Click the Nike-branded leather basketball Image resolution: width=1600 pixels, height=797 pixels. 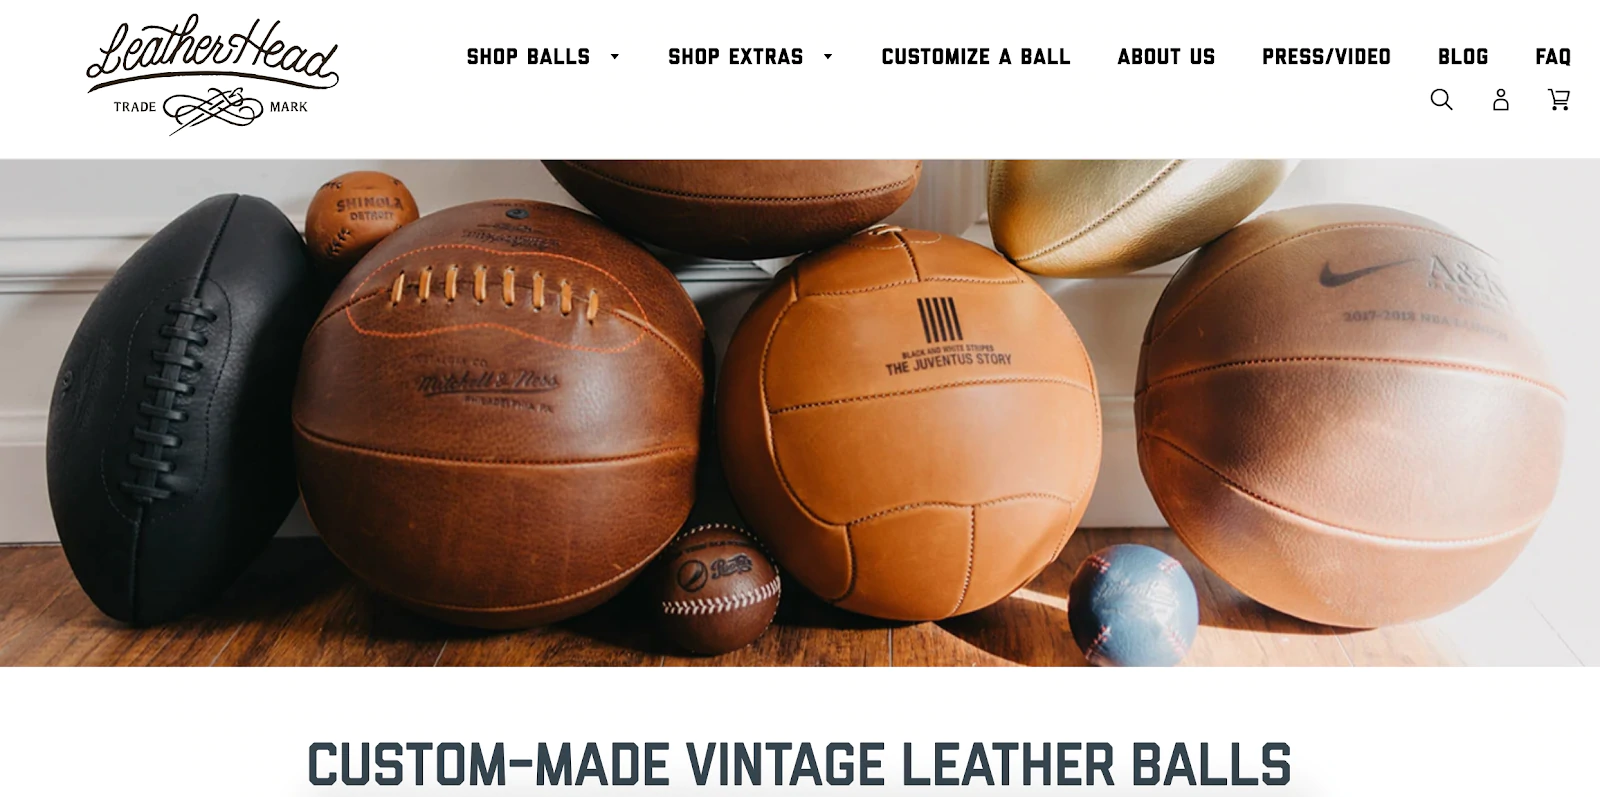click(x=1350, y=415)
